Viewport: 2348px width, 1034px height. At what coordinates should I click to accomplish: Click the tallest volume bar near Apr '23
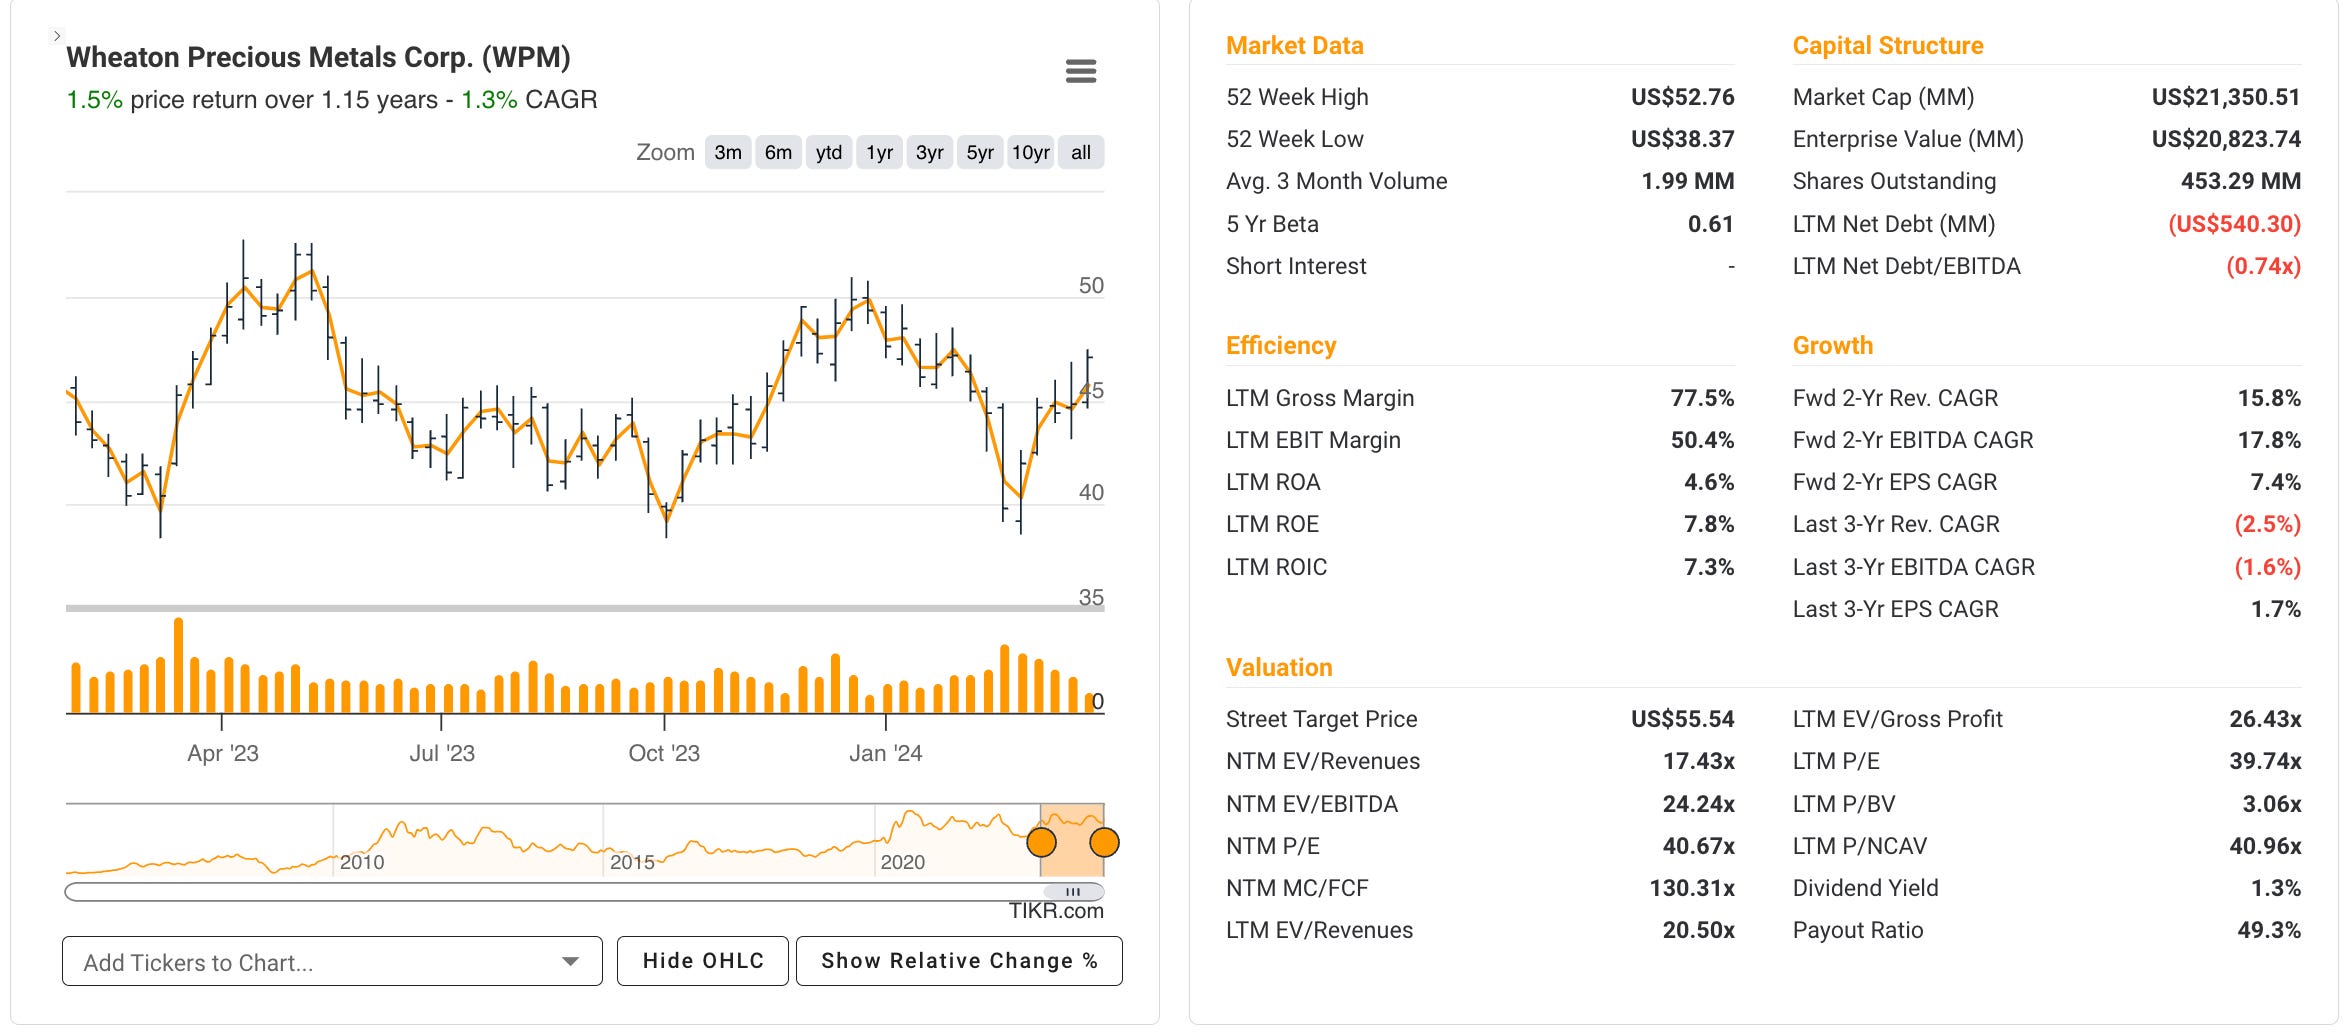(178, 665)
